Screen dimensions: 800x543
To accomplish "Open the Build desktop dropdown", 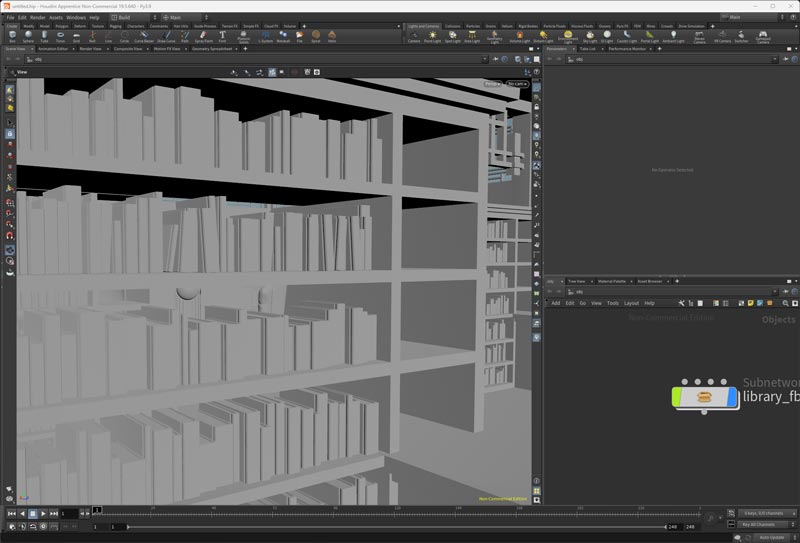I will [129, 17].
